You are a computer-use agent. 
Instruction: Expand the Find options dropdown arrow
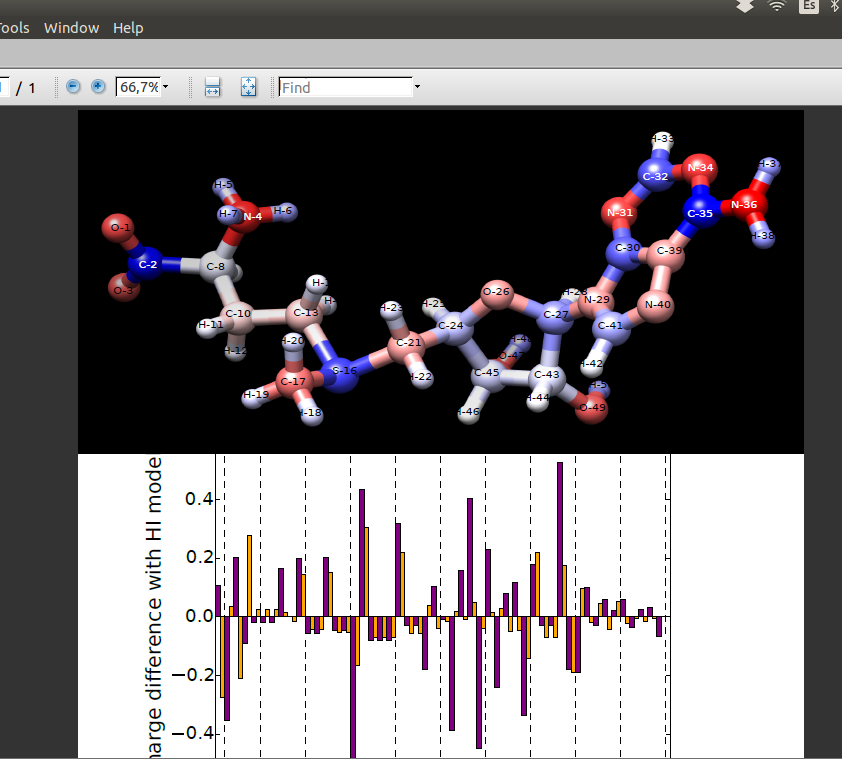(417, 87)
